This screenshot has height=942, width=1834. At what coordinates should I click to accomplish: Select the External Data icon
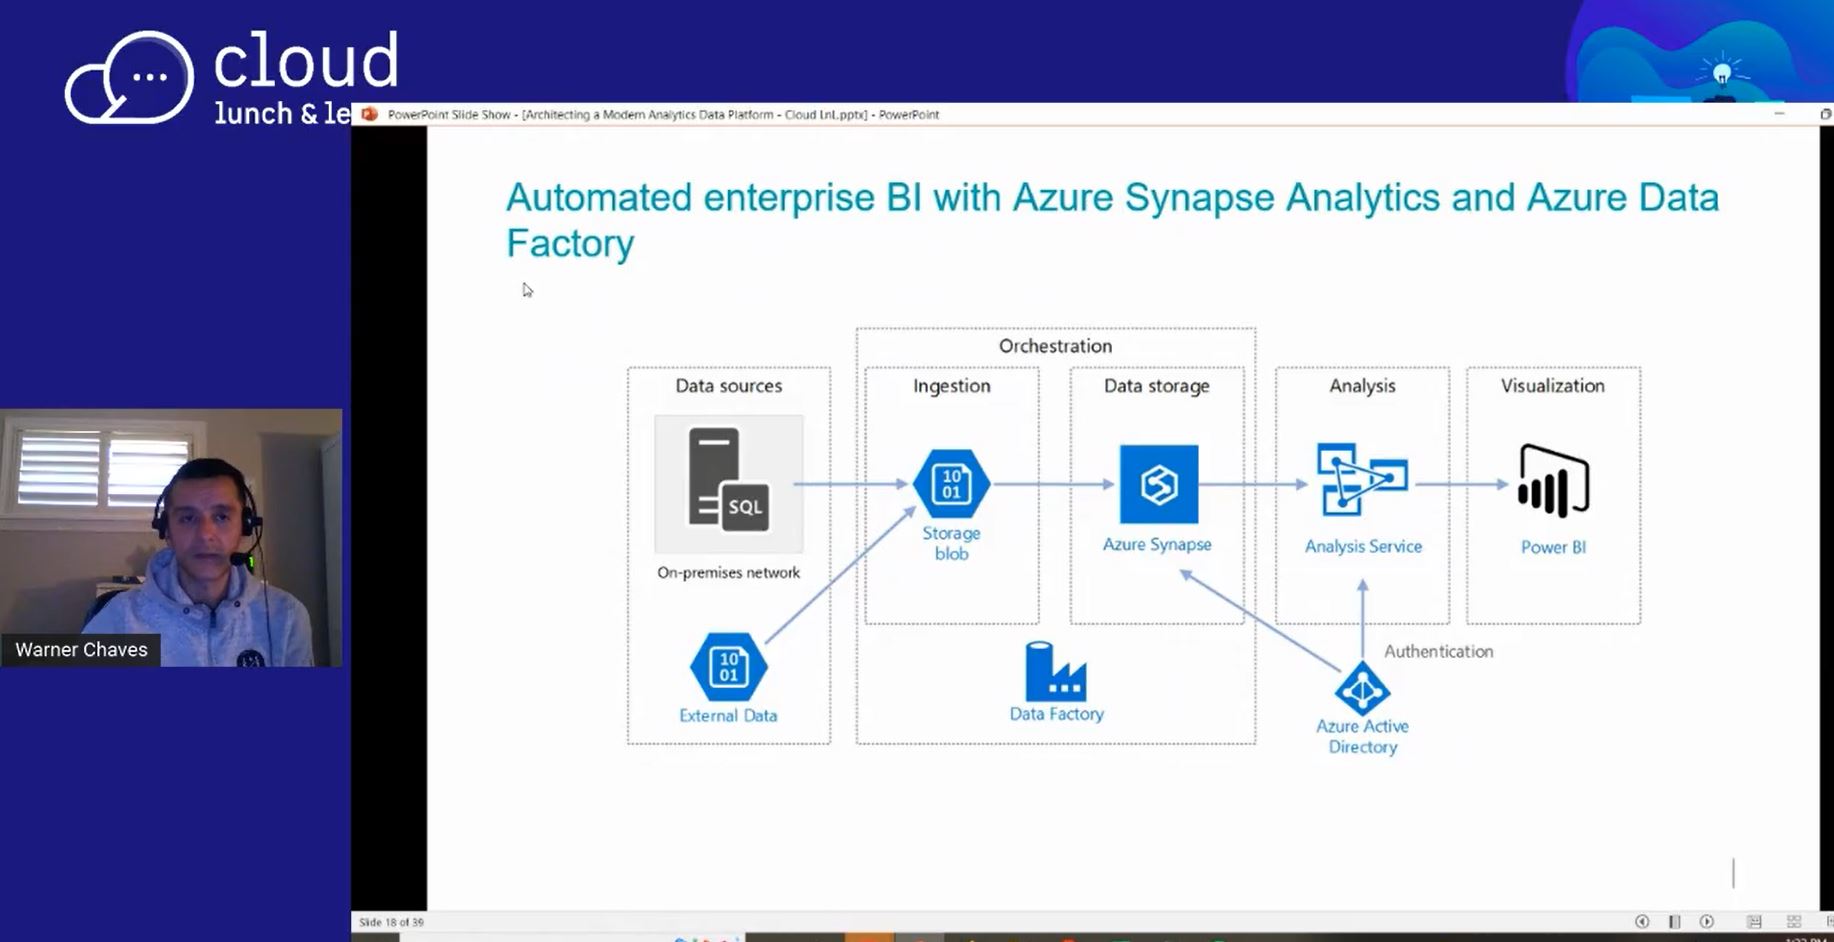(728, 666)
